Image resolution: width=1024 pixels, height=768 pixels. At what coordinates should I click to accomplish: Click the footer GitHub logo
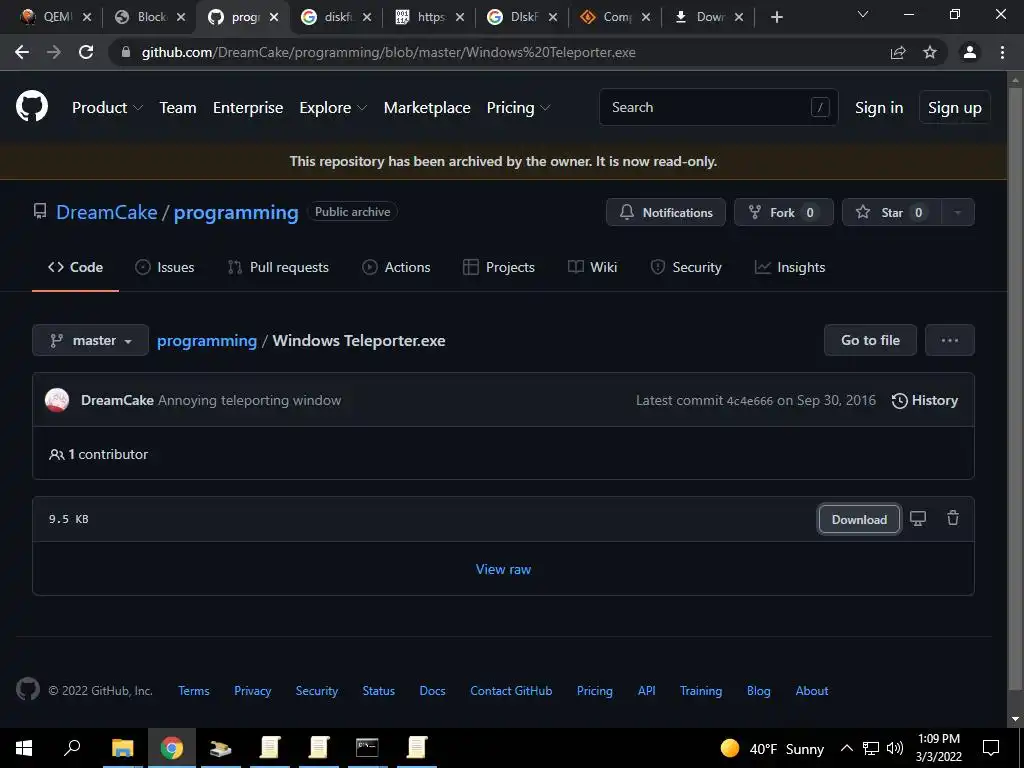point(27,689)
